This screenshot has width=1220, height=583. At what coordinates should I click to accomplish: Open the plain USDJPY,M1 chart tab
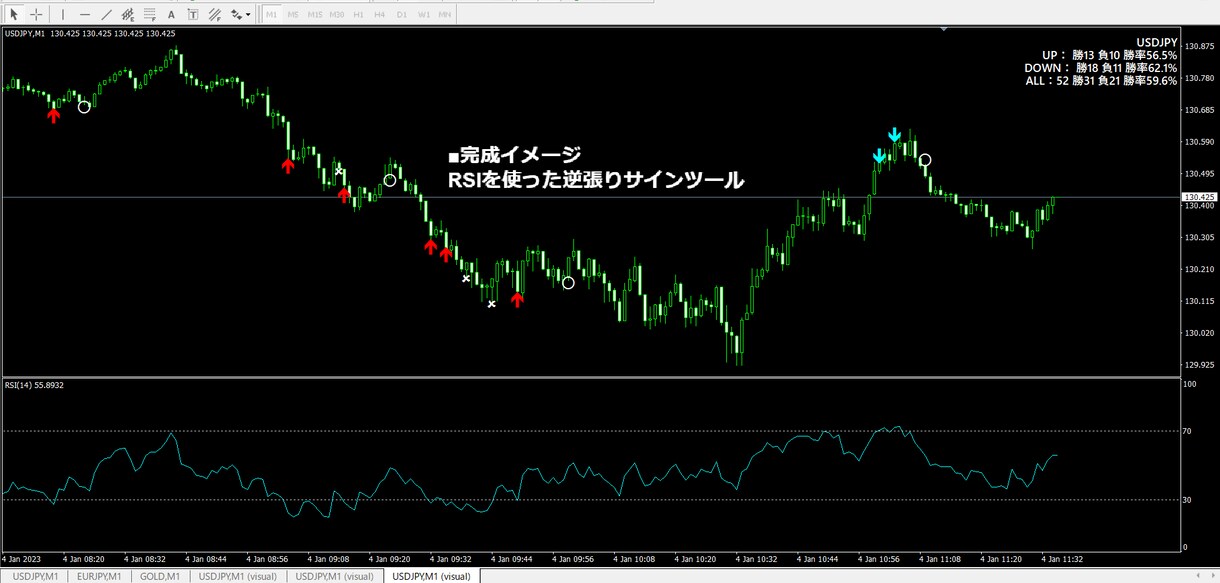35,576
